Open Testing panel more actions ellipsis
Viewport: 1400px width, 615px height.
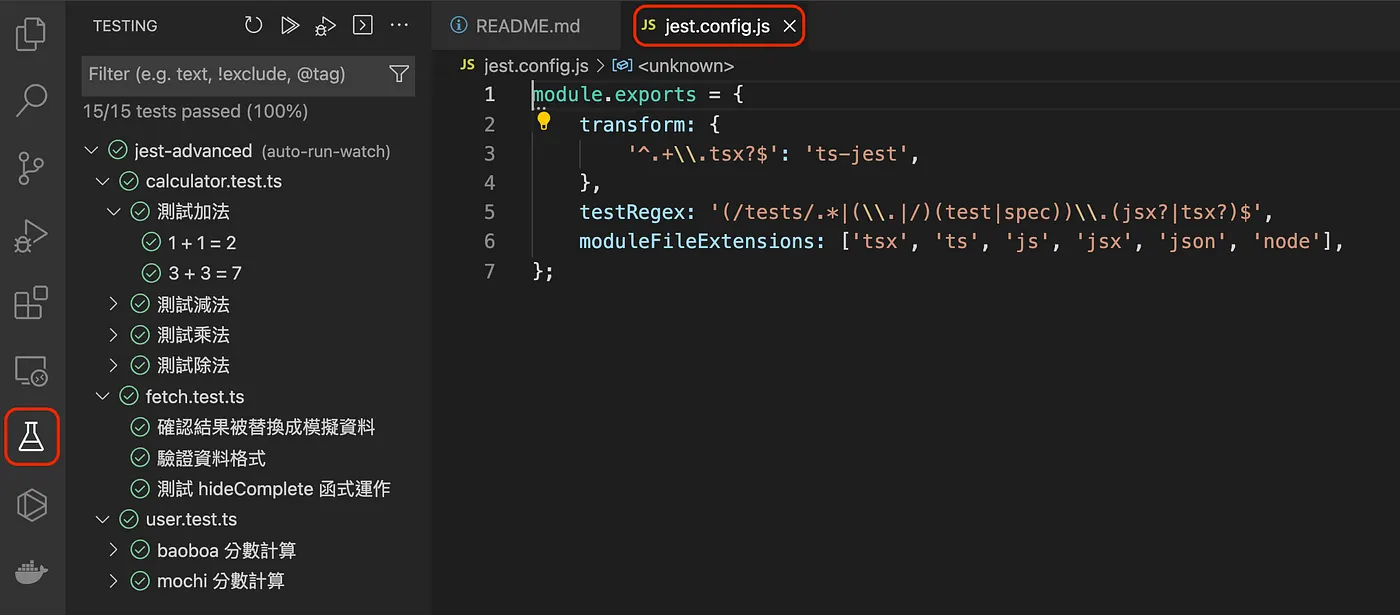pyautogui.click(x=399, y=25)
